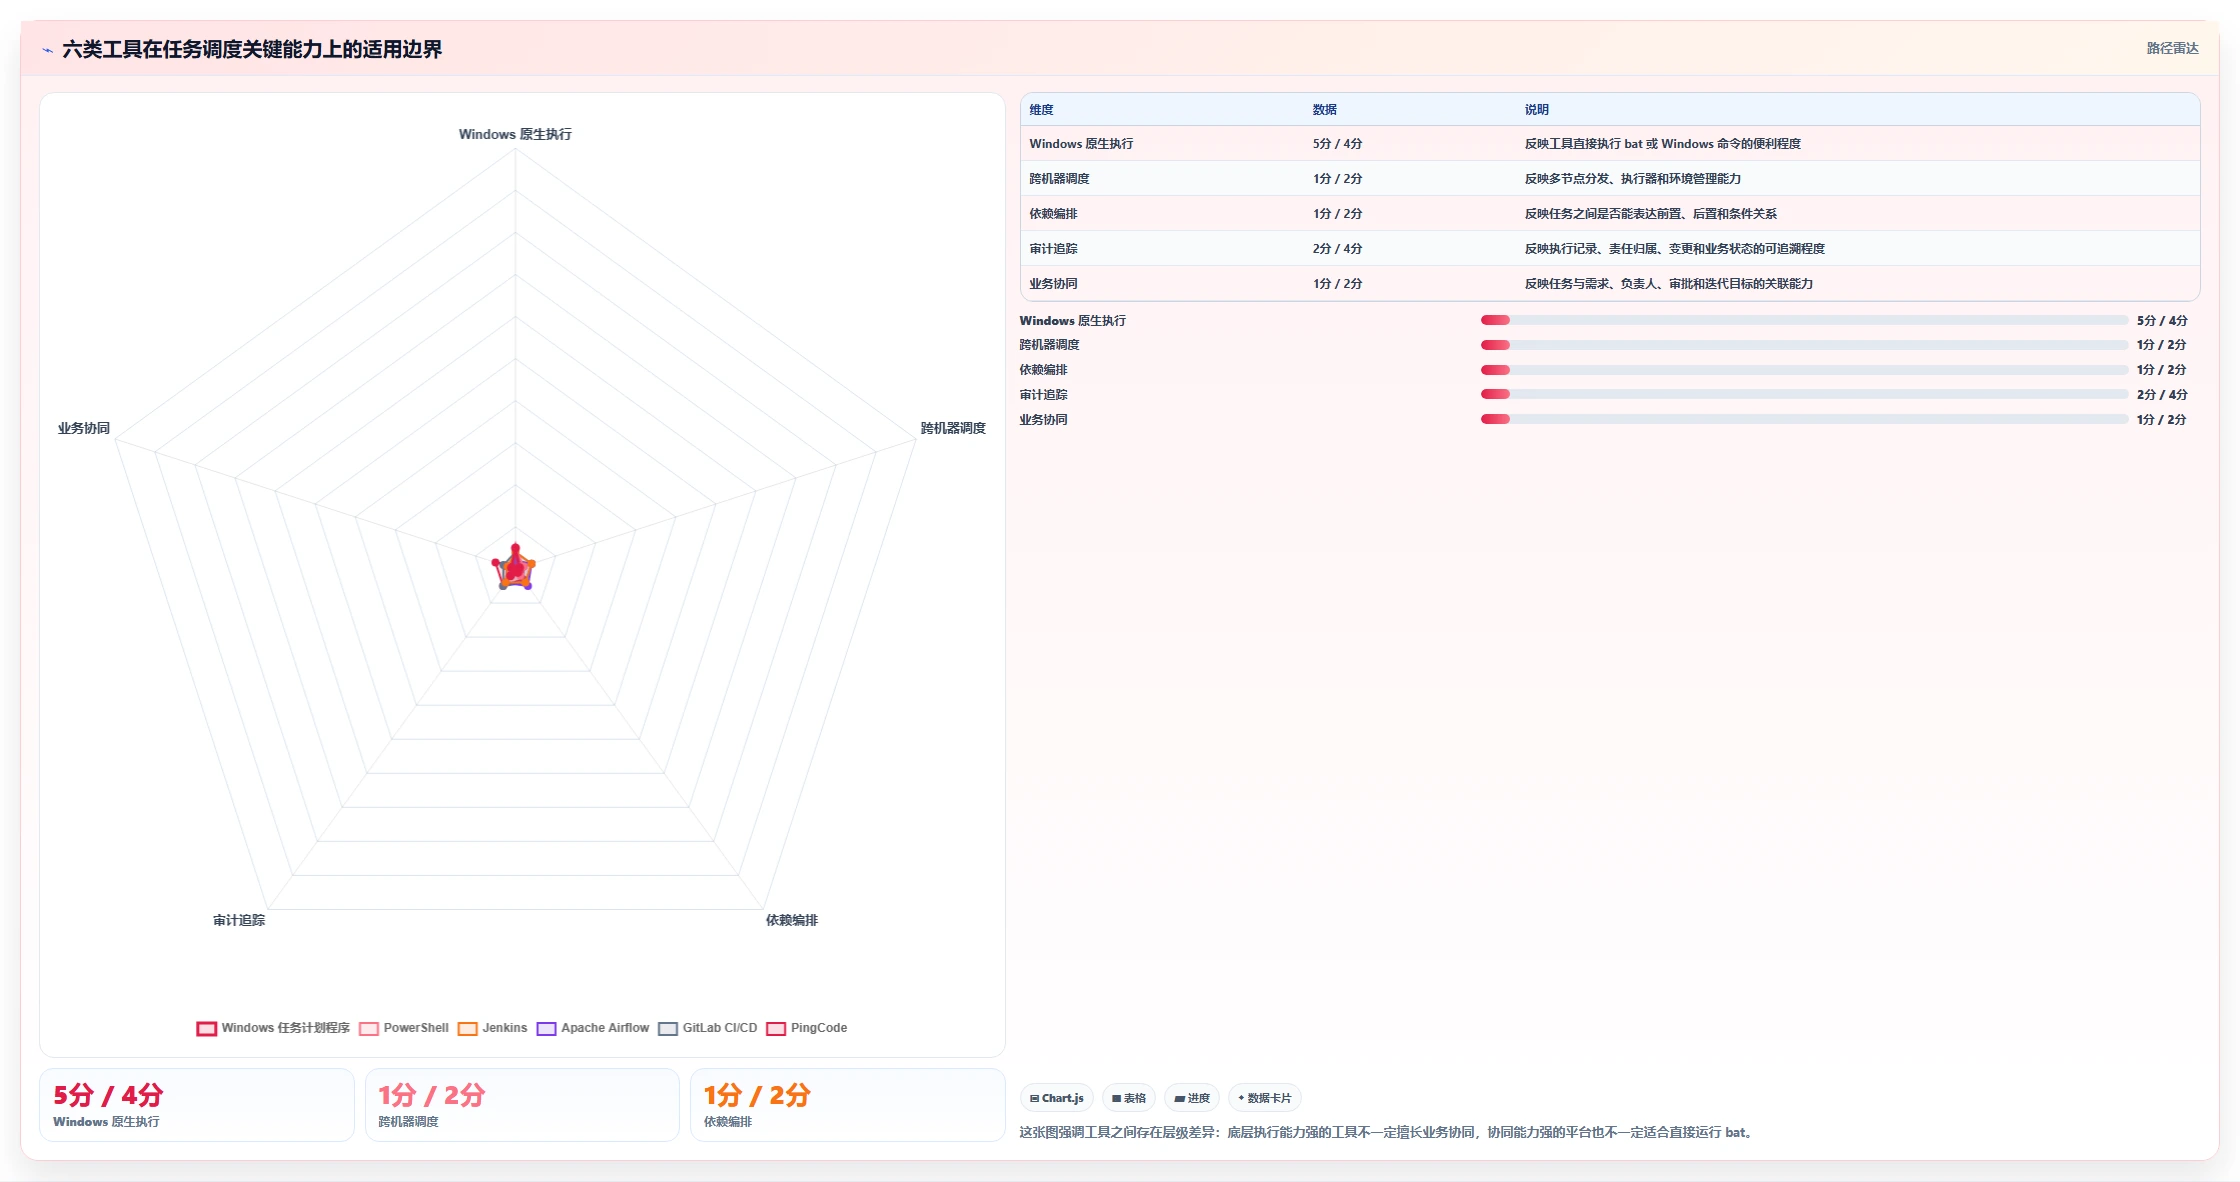2240x1182 pixels.
Task: Click the Chart.js tag
Action: coord(1057,1098)
